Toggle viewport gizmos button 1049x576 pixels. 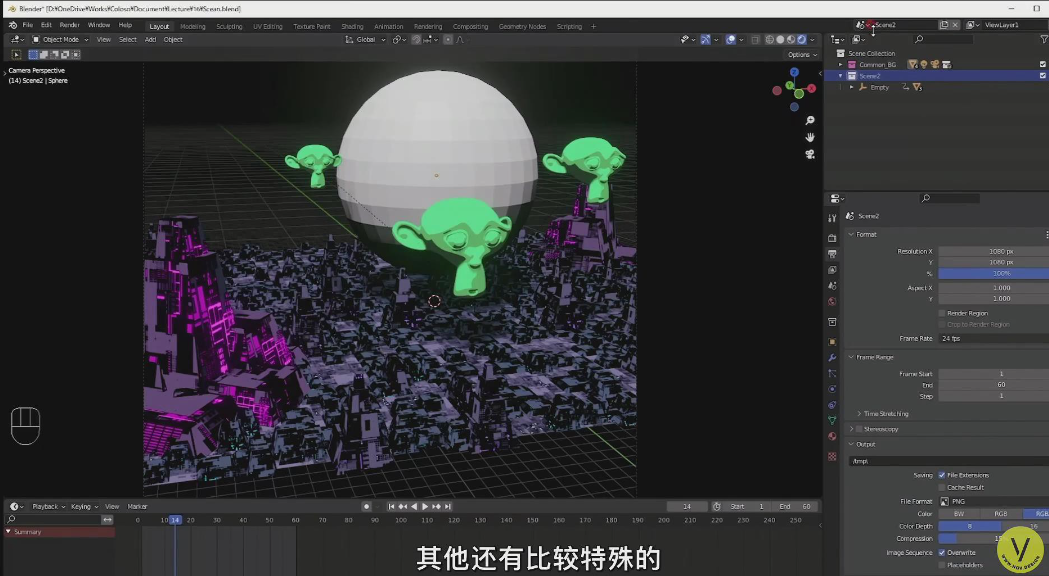[705, 39]
